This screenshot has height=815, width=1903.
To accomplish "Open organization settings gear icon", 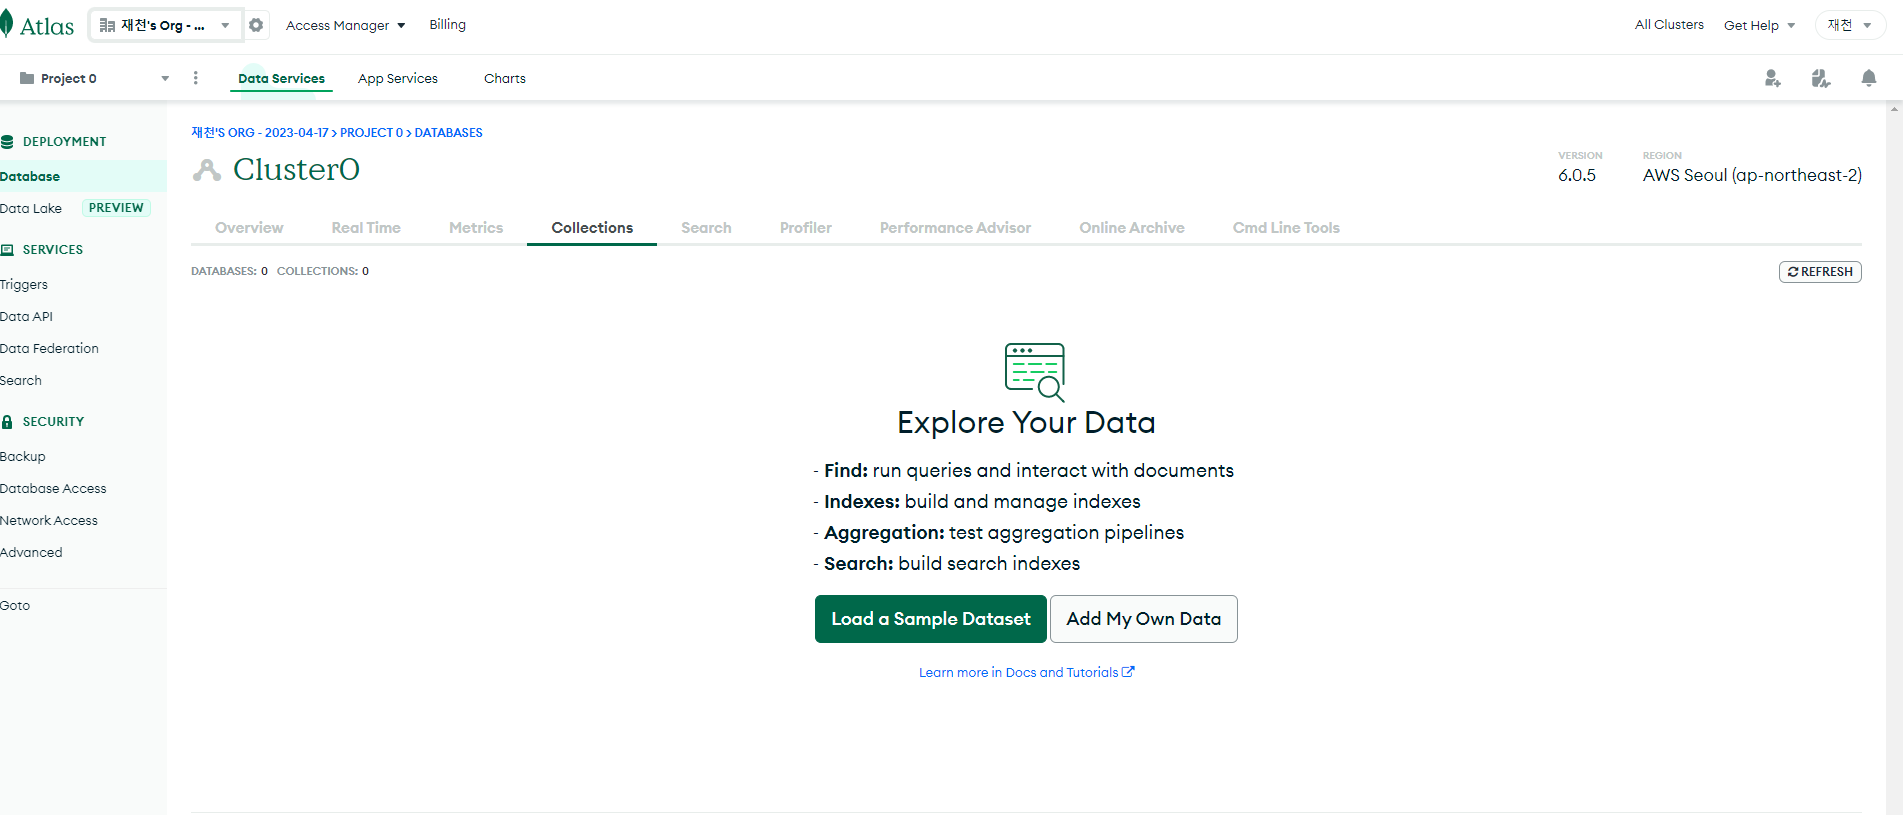I will (256, 25).
